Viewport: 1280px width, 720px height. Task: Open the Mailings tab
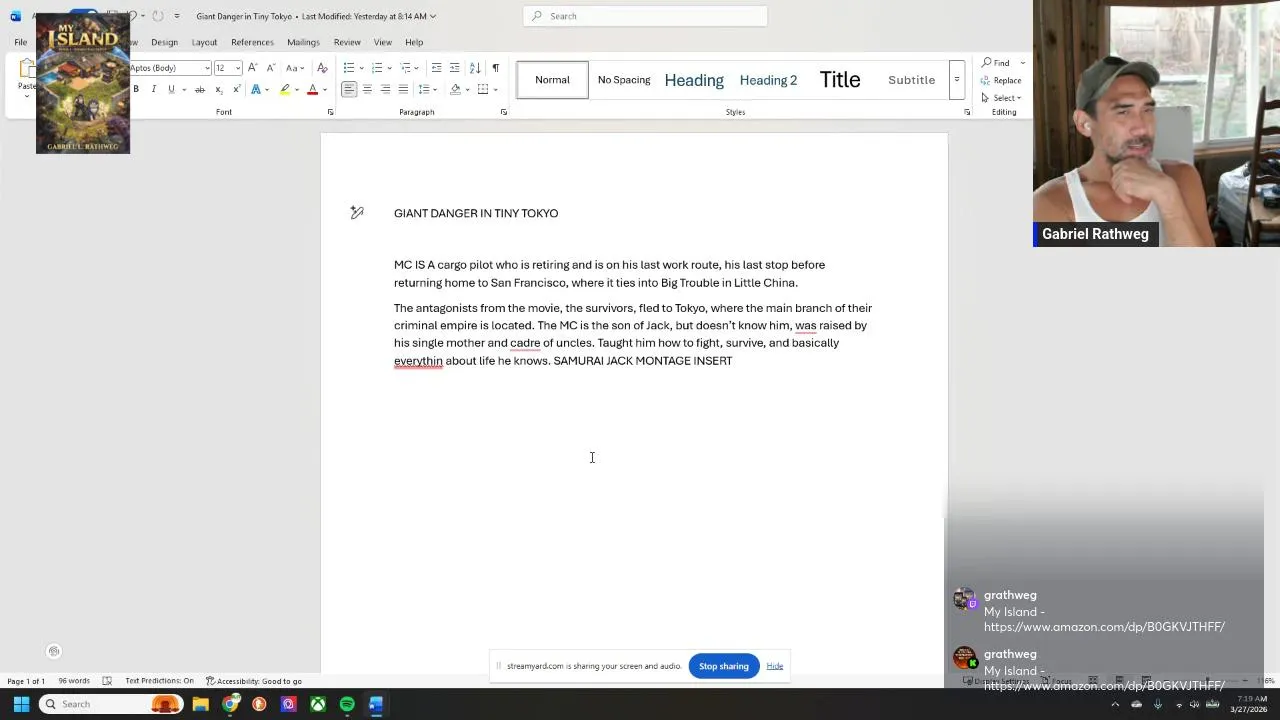303,42
